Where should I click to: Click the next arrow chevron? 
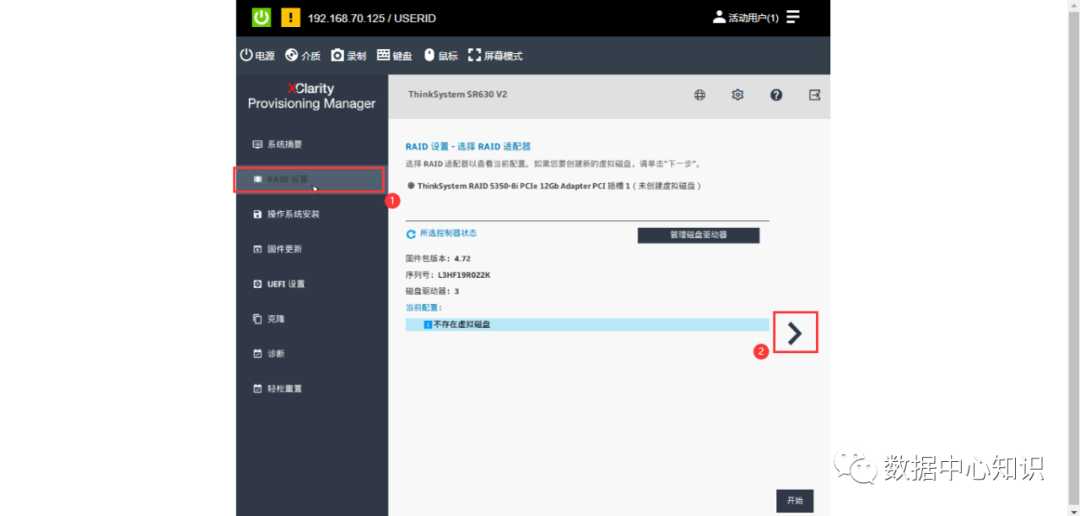click(x=796, y=333)
